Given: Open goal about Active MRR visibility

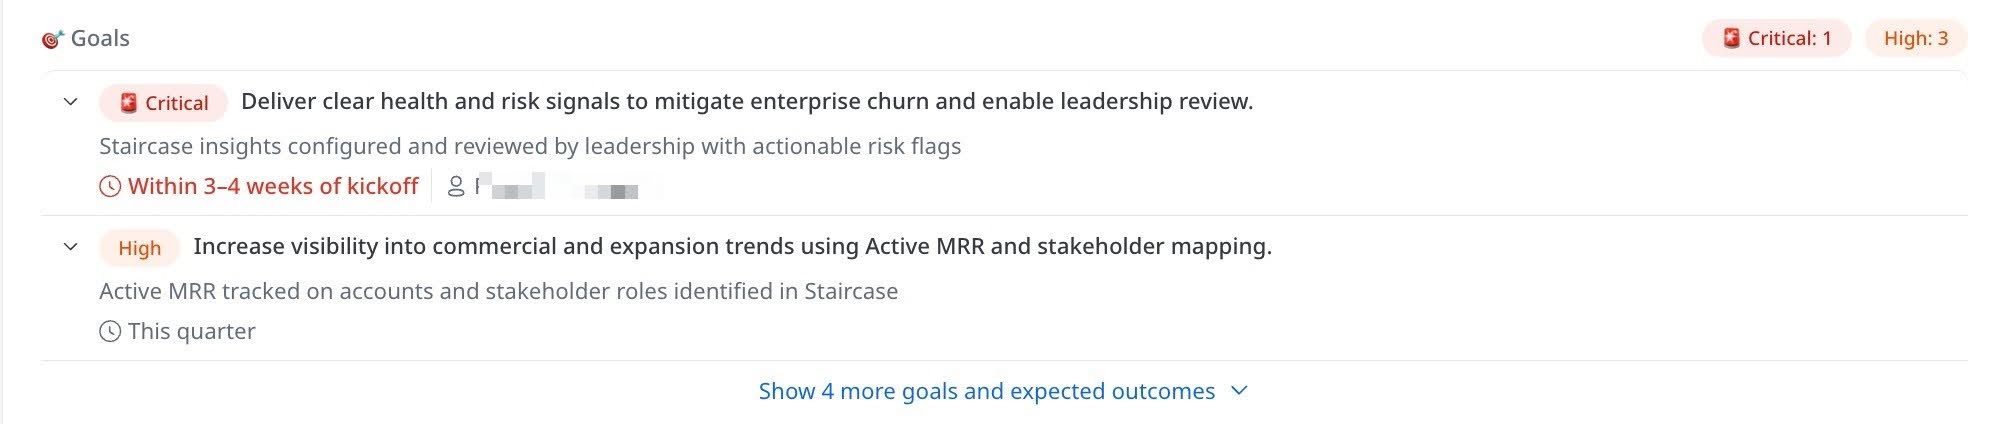Looking at the screenshot, I should click(732, 246).
